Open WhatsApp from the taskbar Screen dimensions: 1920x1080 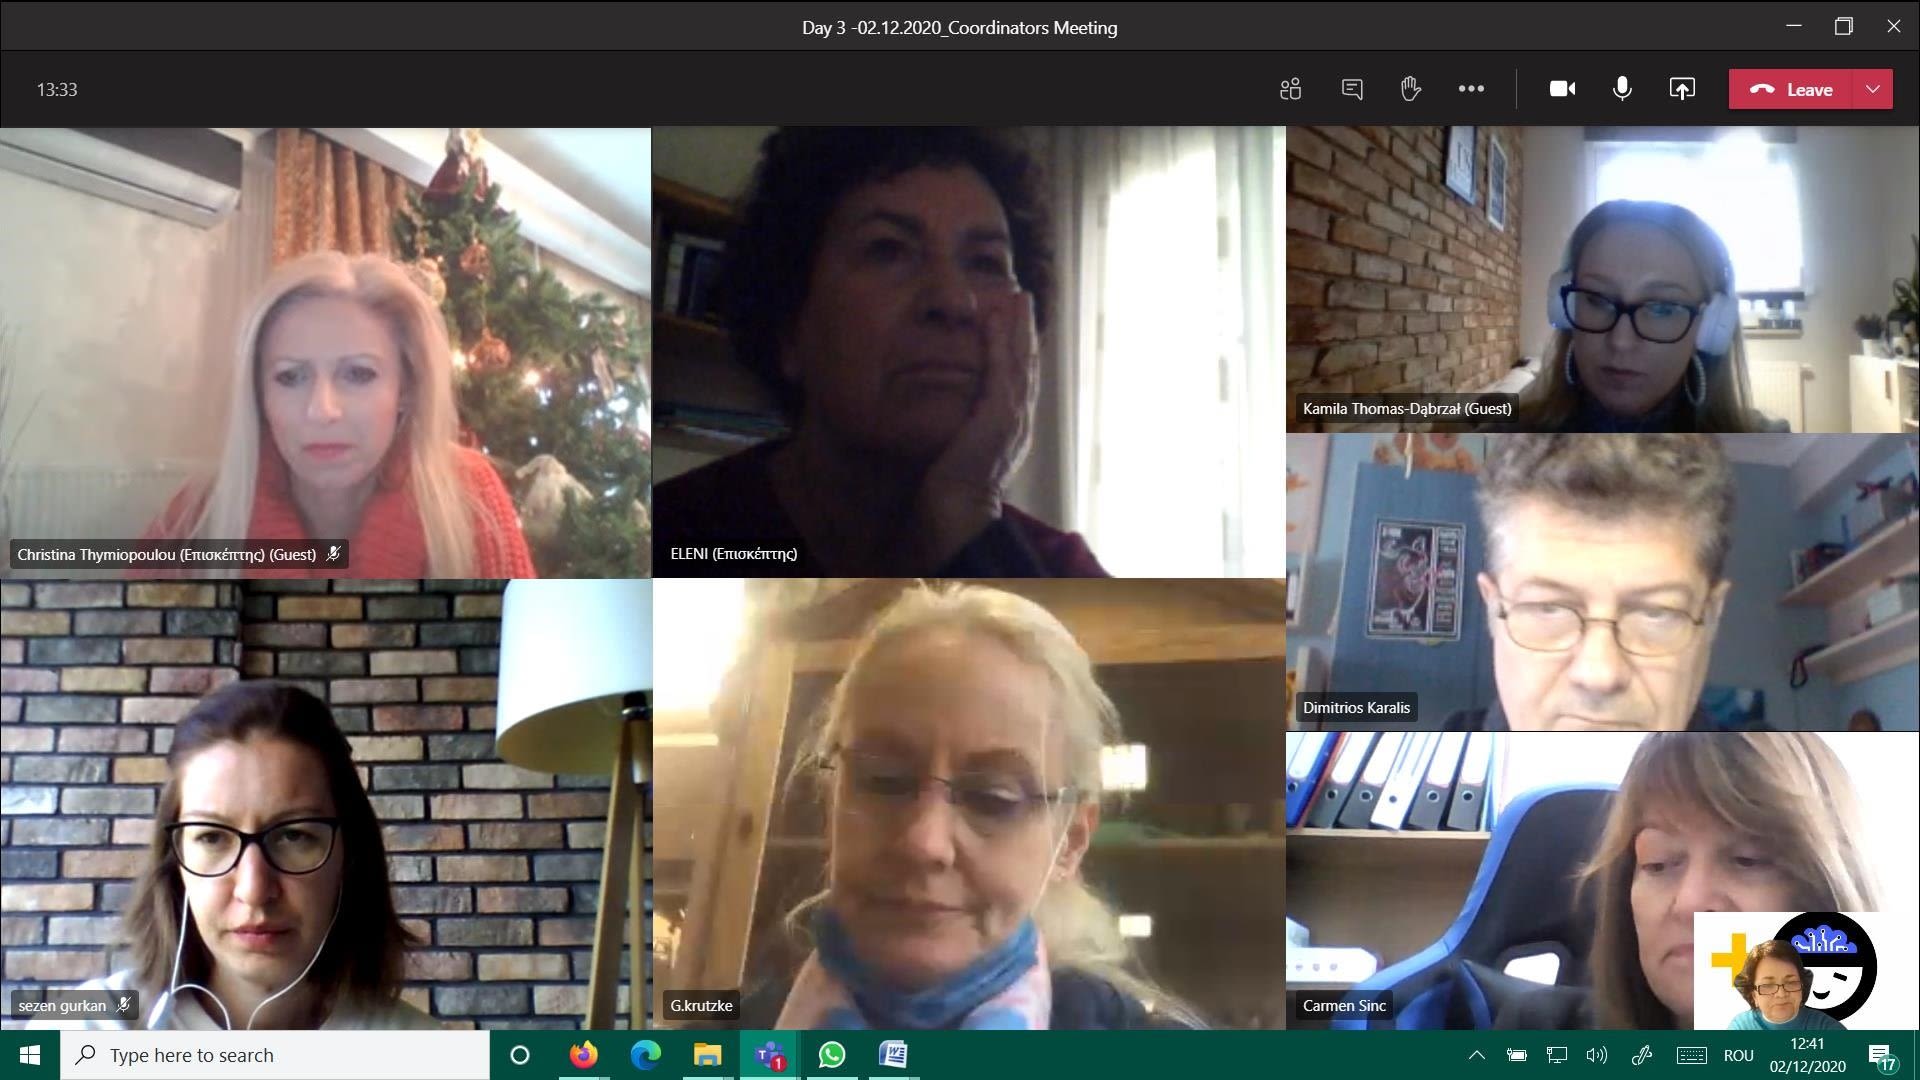pyautogui.click(x=831, y=1055)
